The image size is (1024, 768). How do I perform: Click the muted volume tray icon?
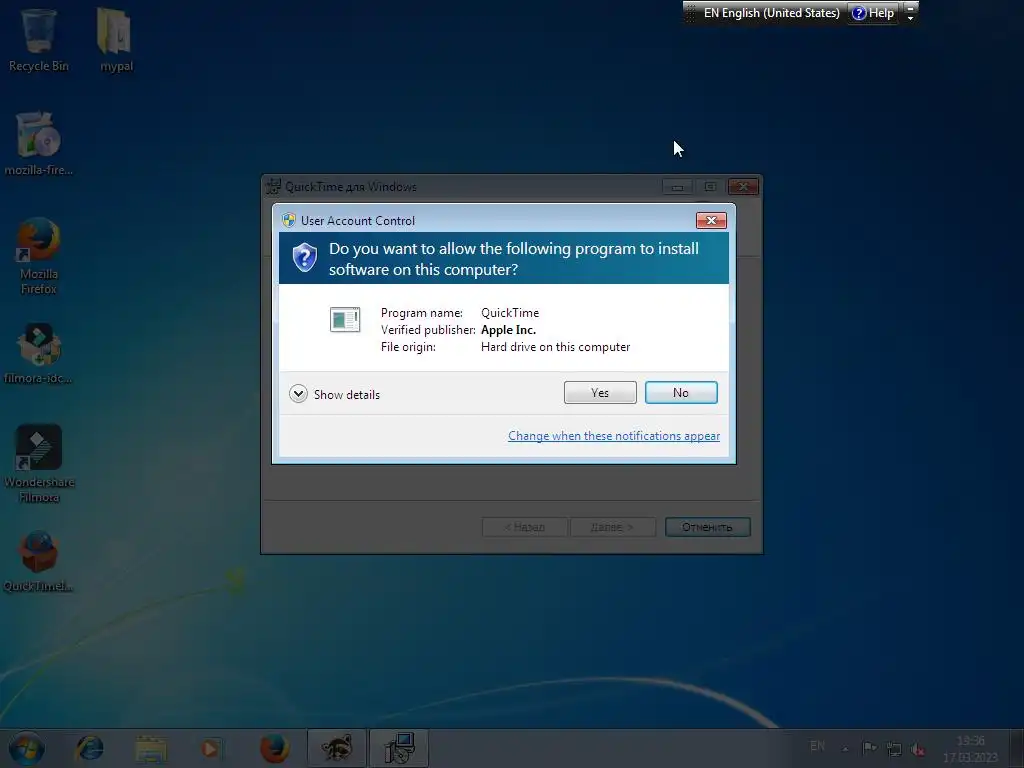tap(918, 749)
